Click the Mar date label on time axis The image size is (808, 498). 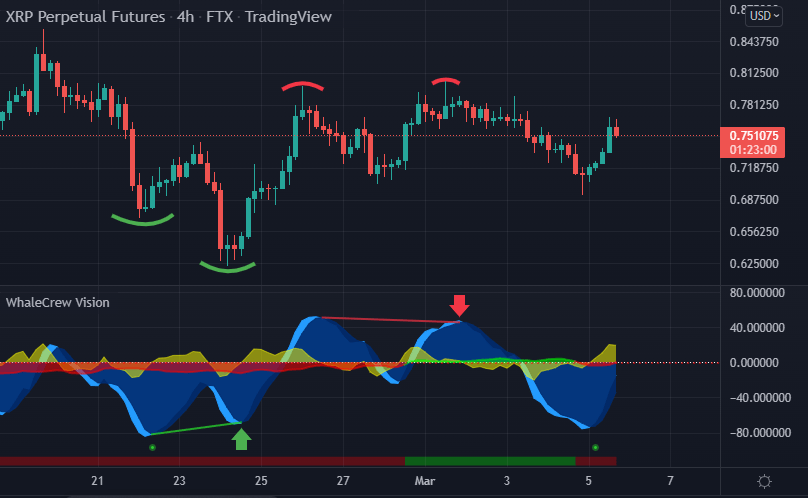[x=424, y=482]
